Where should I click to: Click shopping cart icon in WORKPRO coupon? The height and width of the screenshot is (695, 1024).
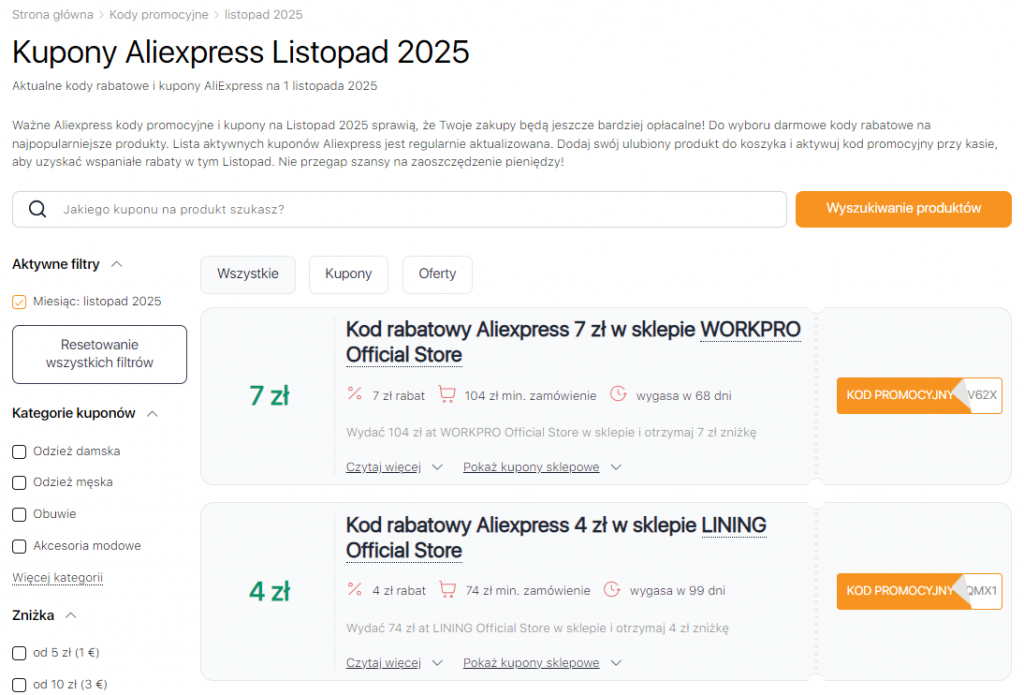448,394
